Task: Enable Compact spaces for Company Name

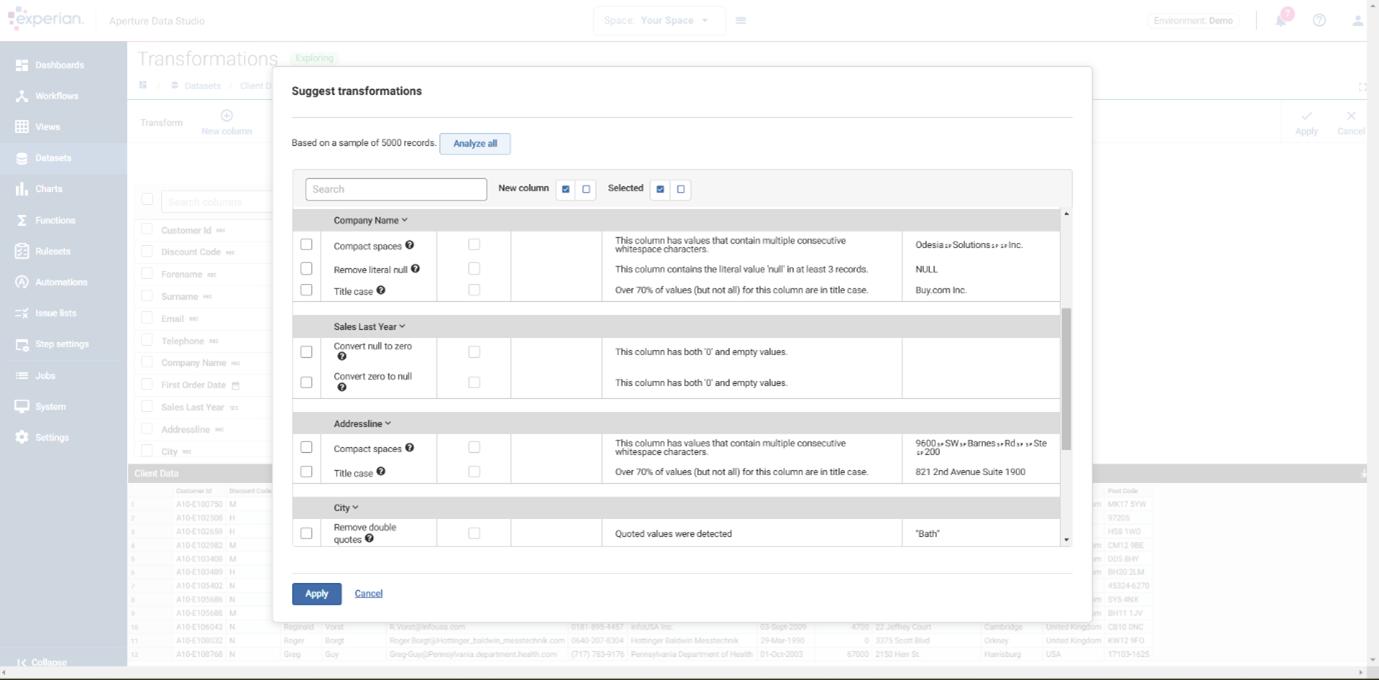Action: point(306,244)
